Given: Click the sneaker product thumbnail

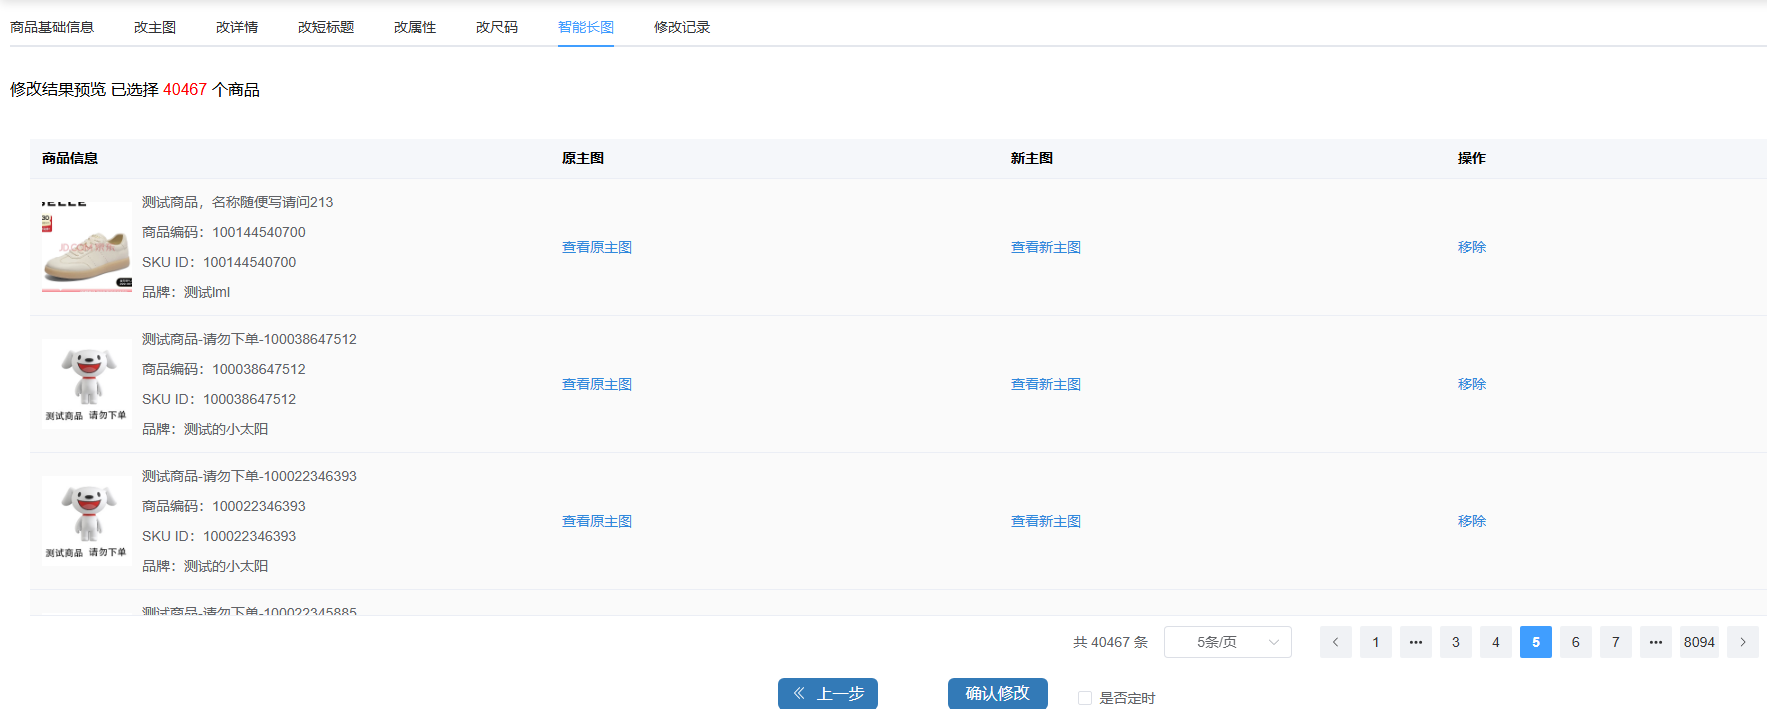Looking at the screenshot, I should pos(87,247).
